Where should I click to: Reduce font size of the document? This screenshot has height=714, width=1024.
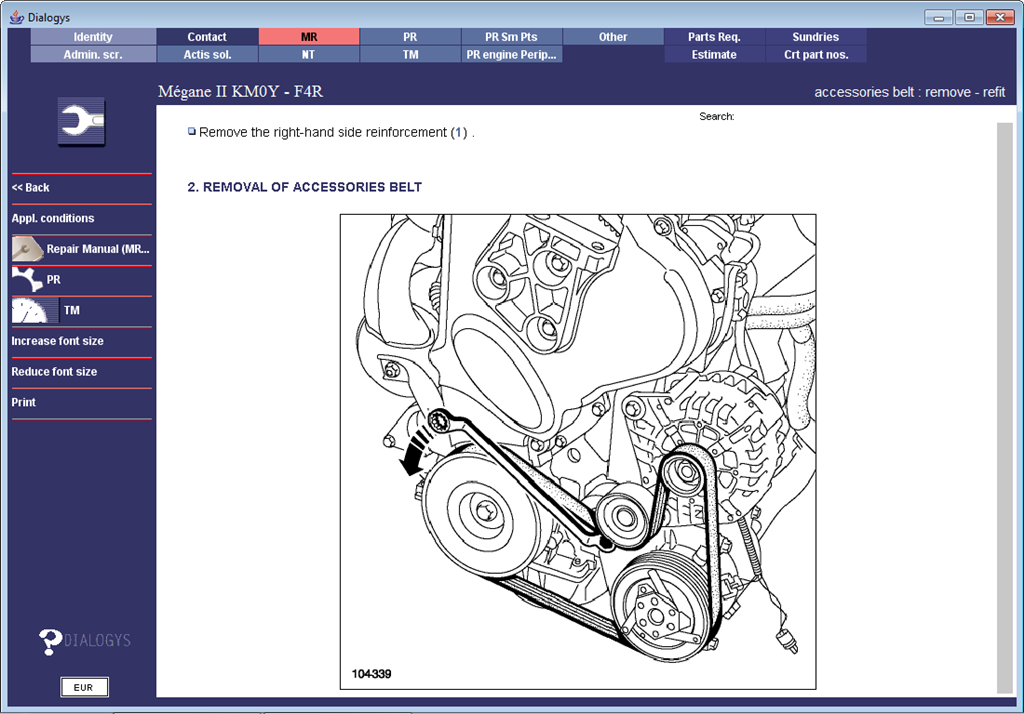pyautogui.click(x=54, y=372)
